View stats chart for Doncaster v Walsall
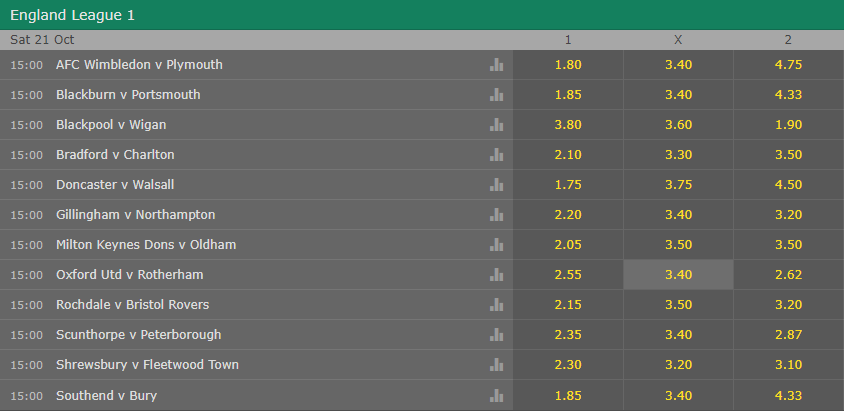 pyautogui.click(x=496, y=185)
